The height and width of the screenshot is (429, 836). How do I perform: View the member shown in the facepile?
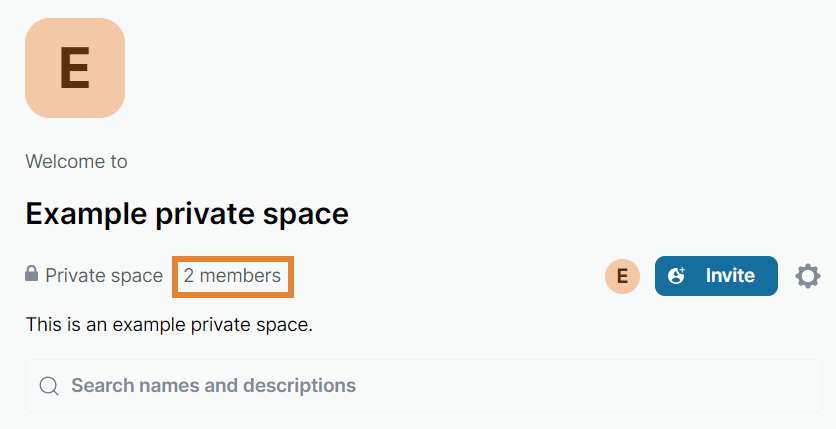point(622,276)
